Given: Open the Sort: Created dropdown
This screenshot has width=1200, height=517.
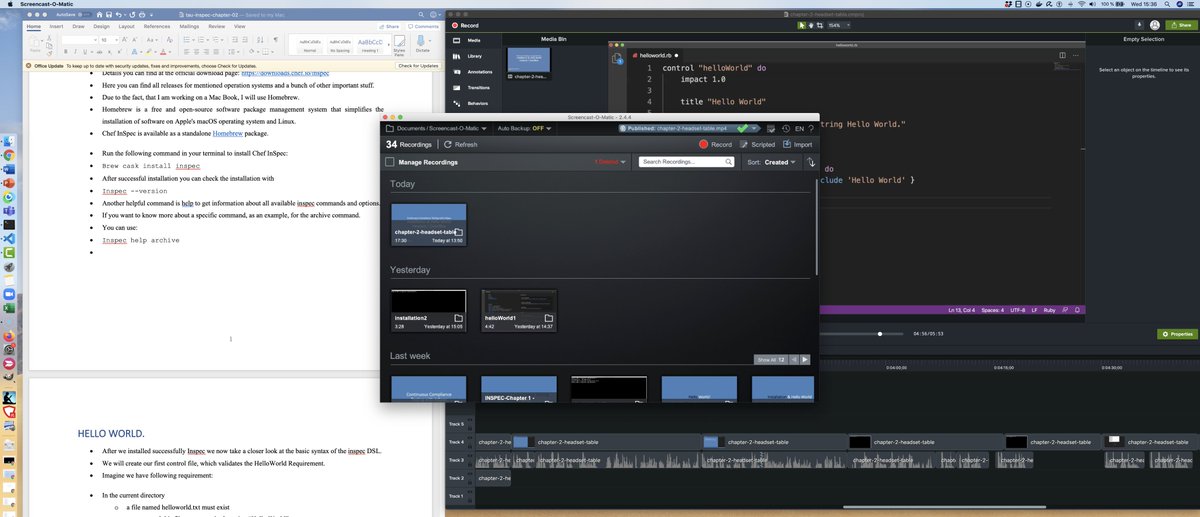Looking at the screenshot, I should pos(771,162).
